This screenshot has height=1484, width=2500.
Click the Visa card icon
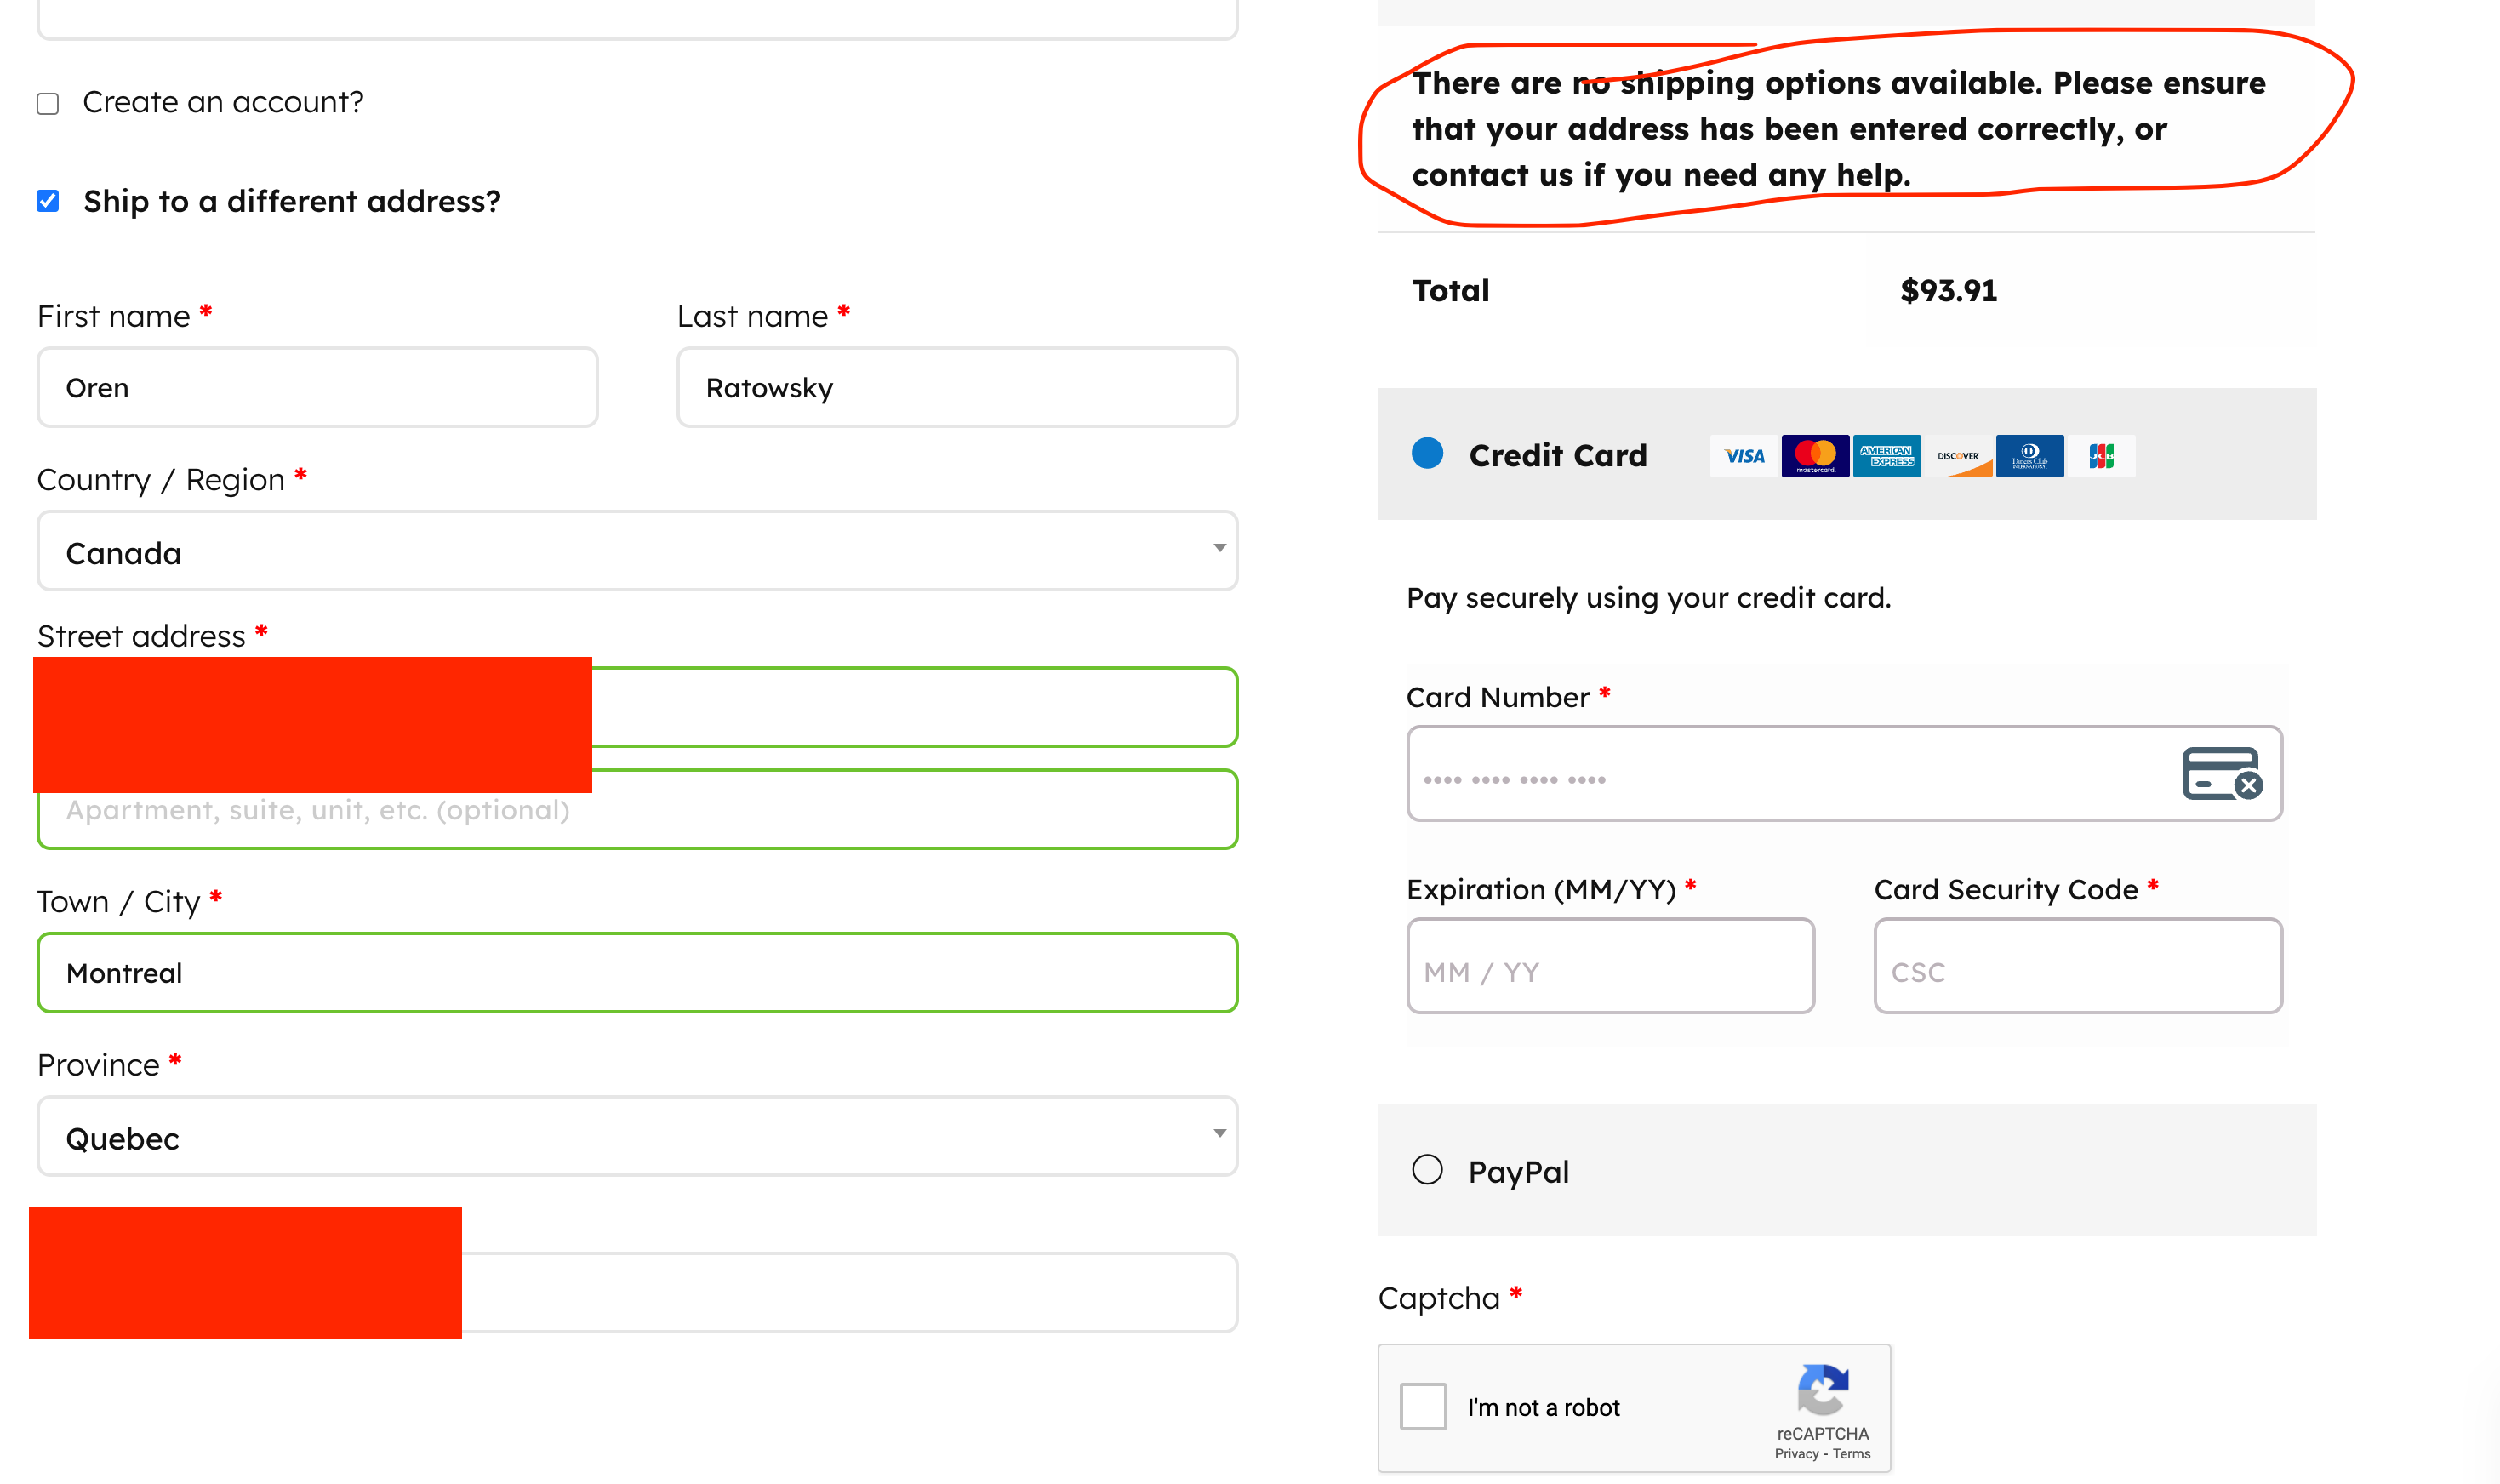1744,456
